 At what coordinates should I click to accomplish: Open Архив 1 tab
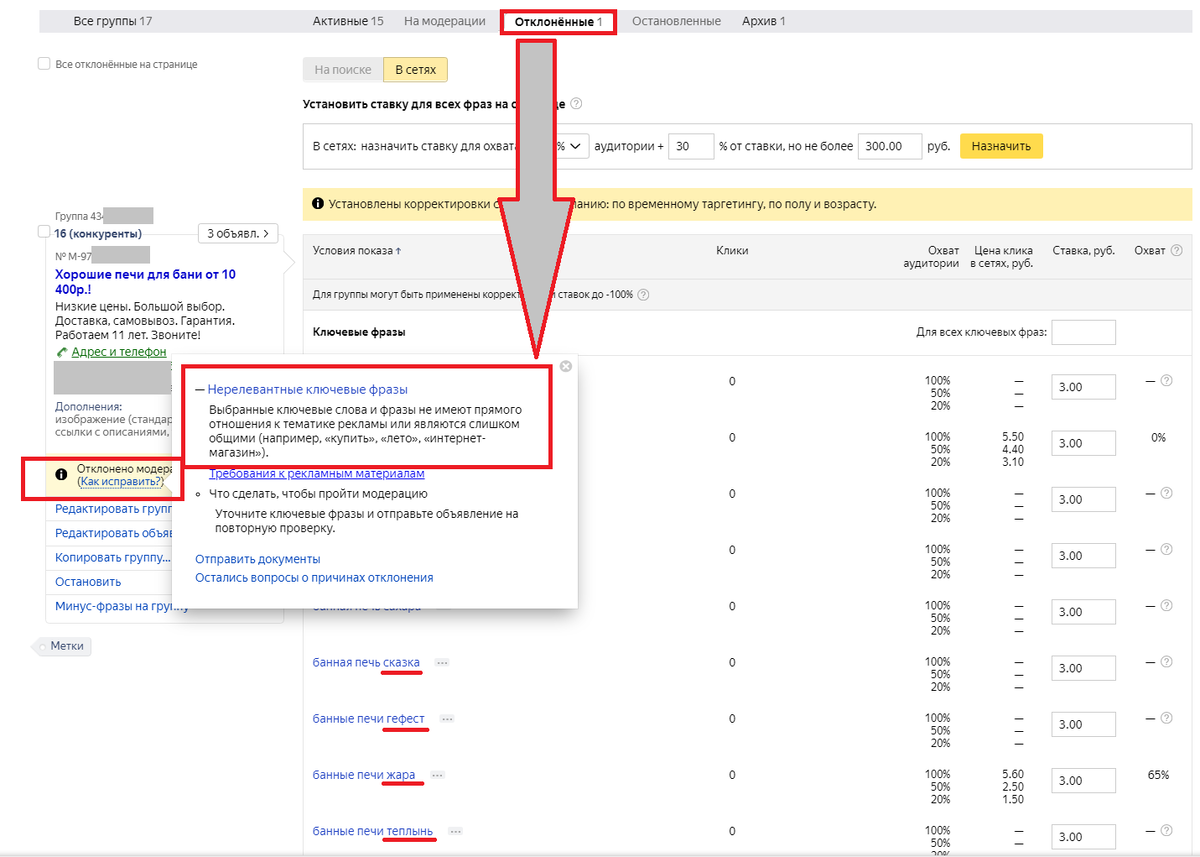point(764,21)
